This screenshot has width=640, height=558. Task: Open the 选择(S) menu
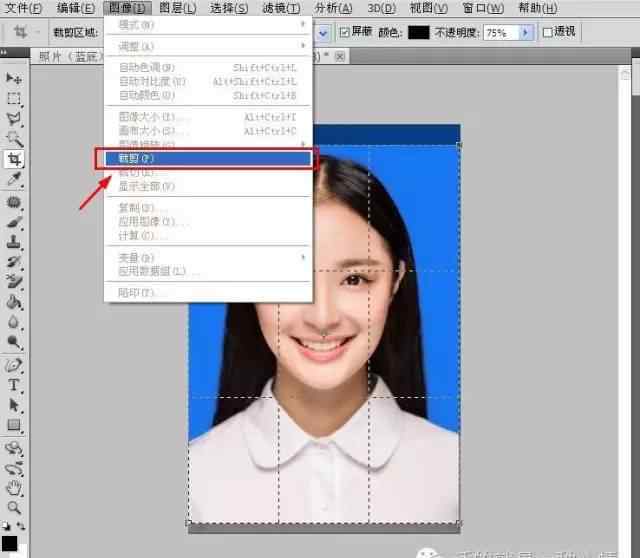[229, 8]
